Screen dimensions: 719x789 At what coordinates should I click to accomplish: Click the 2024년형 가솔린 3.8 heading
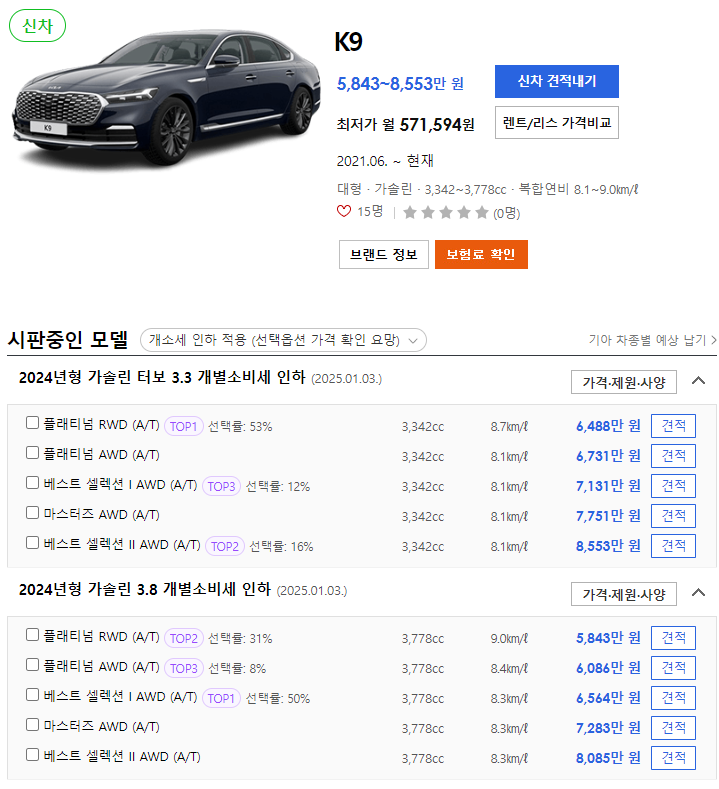pos(145,589)
